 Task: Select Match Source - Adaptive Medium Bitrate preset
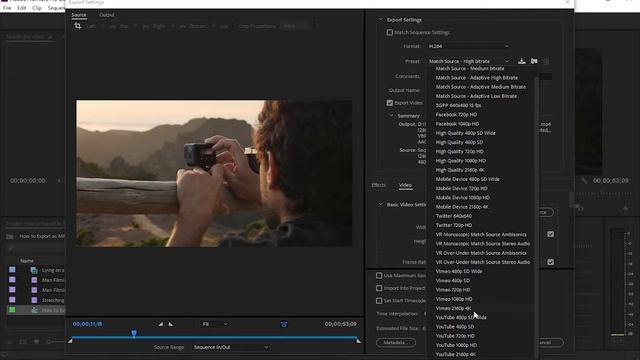480,87
